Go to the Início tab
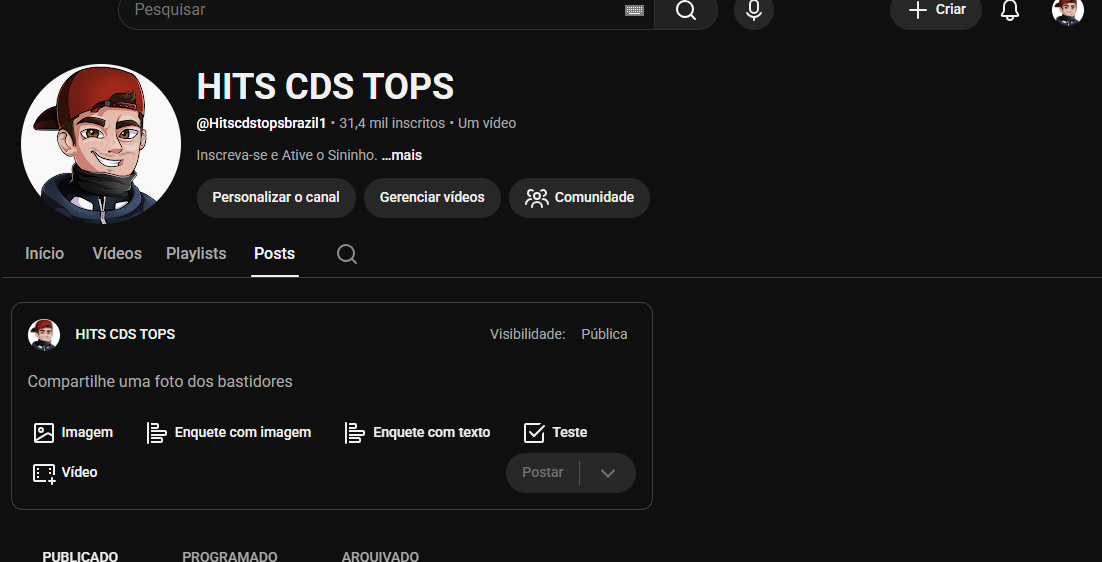The height and width of the screenshot is (562, 1102). (44, 254)
